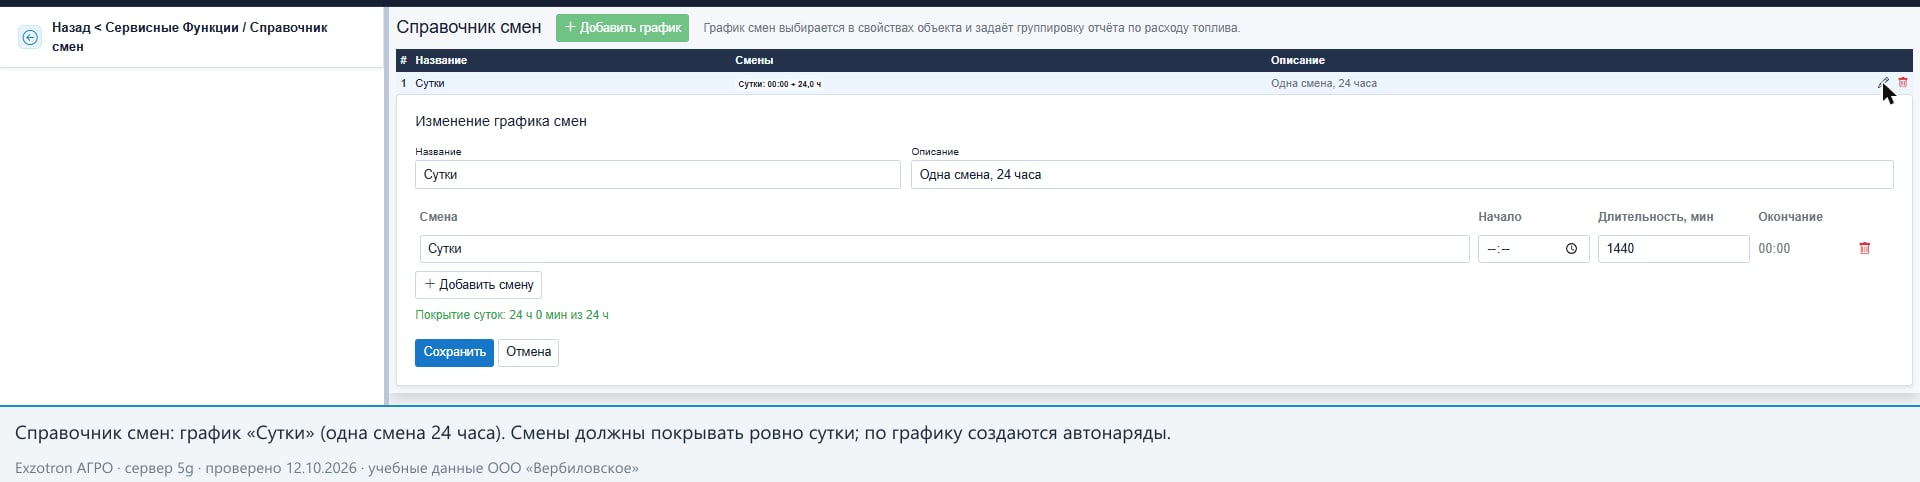Cancel editing with Отмена

coord(528,352)
